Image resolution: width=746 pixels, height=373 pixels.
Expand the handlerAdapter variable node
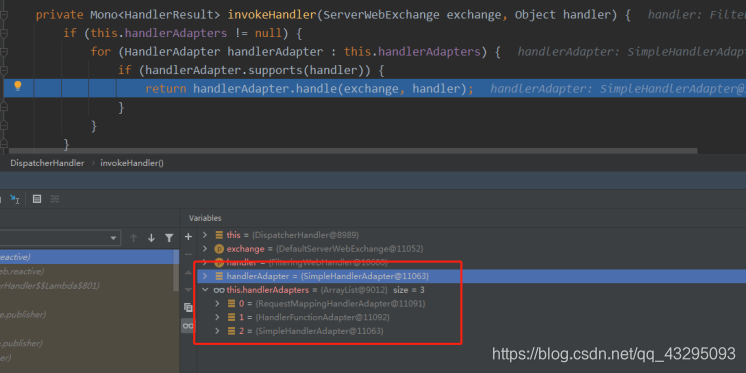205,276
